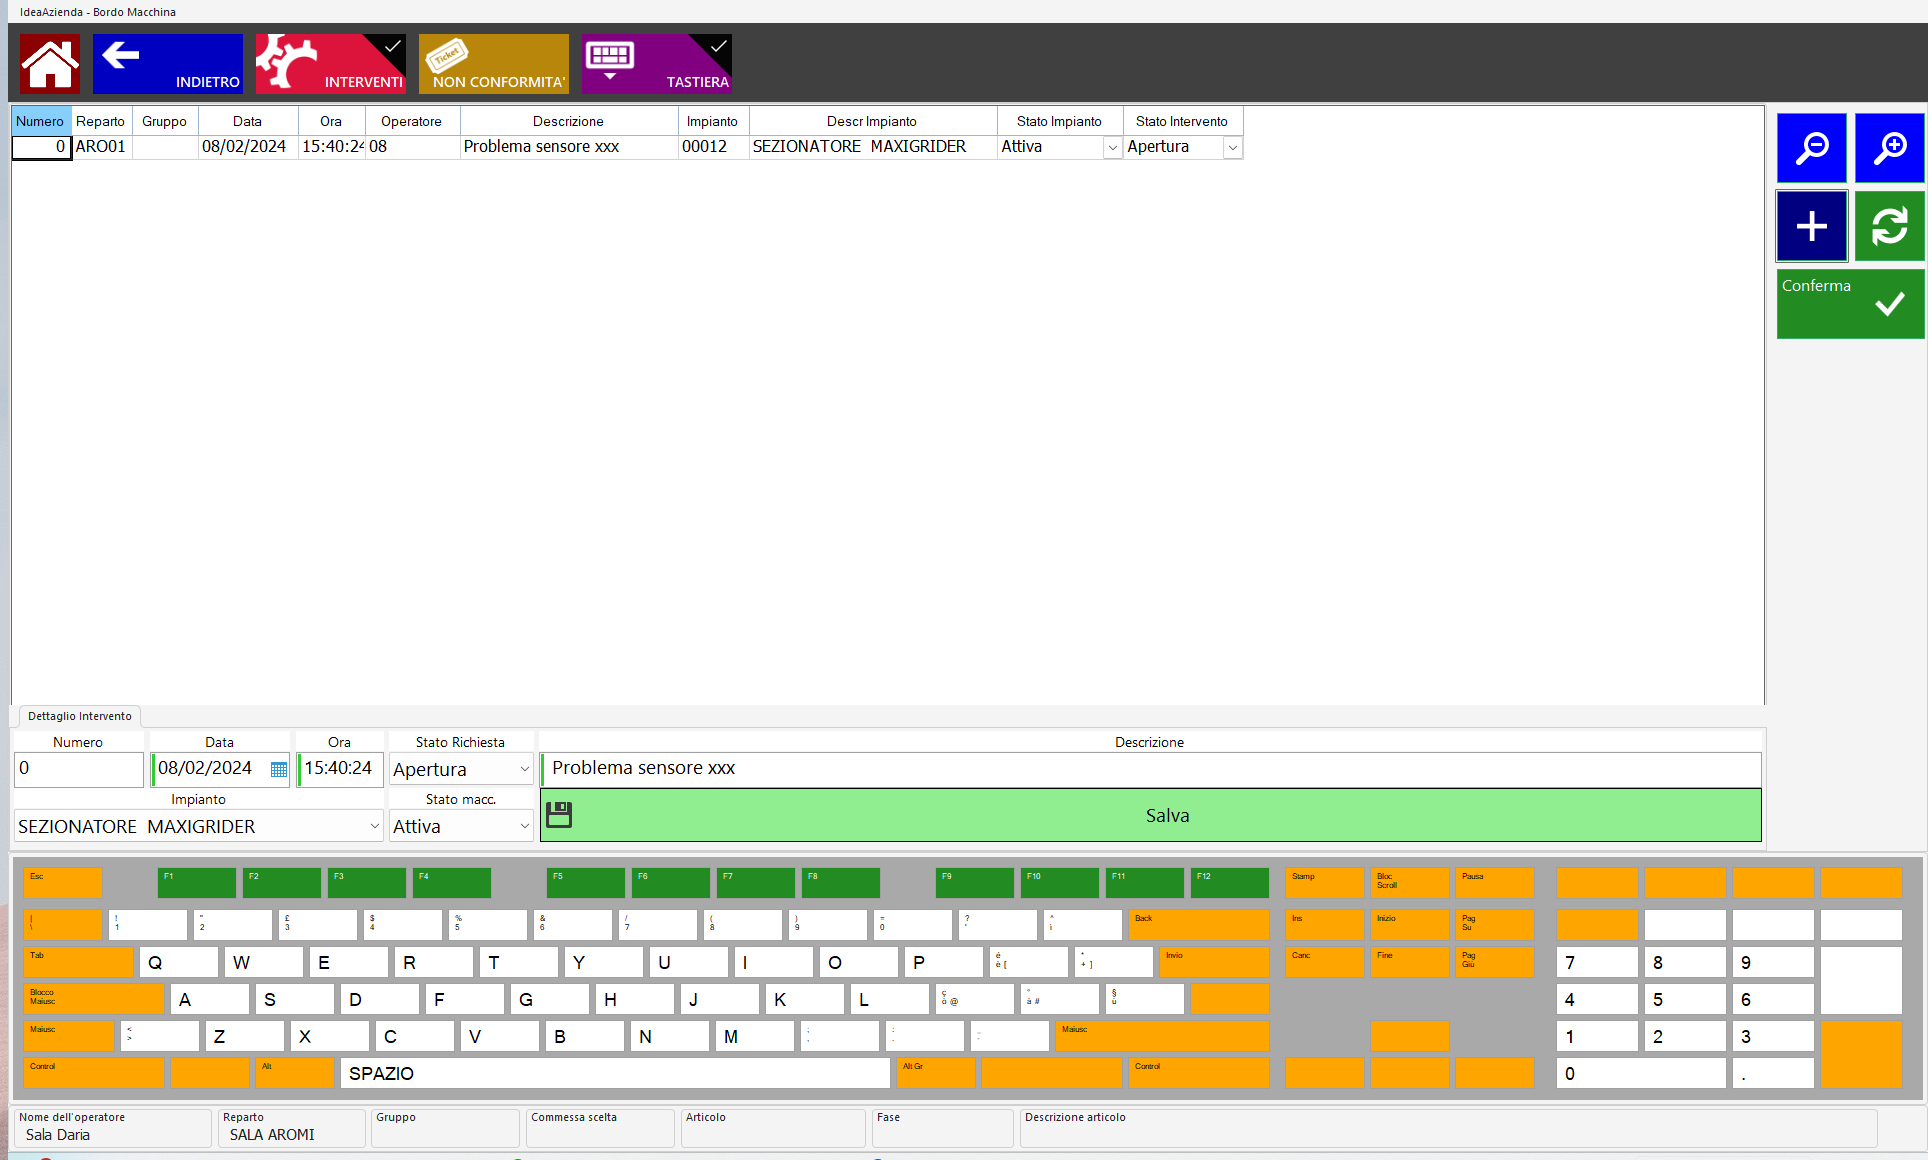
Task: Click the zoom in magnifier icon
Action: point(1890,148)
